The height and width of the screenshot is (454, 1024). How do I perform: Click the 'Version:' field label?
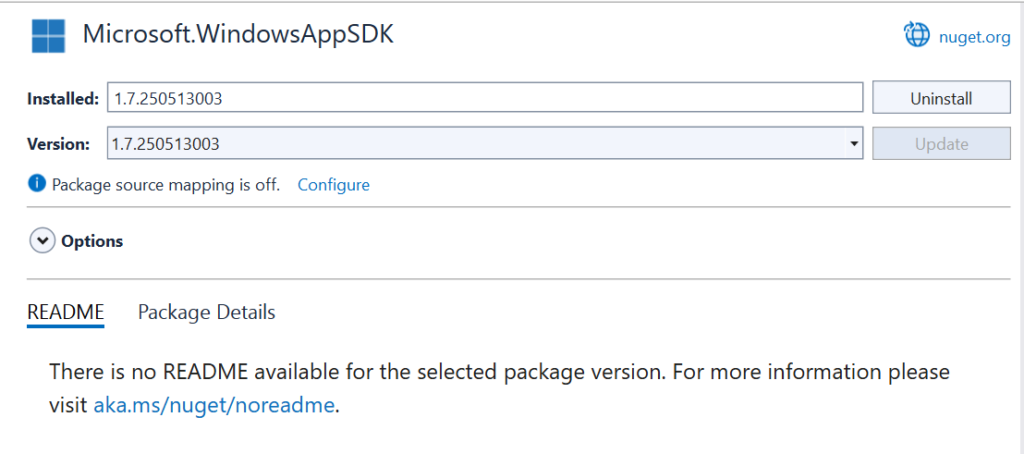[58, 144]
